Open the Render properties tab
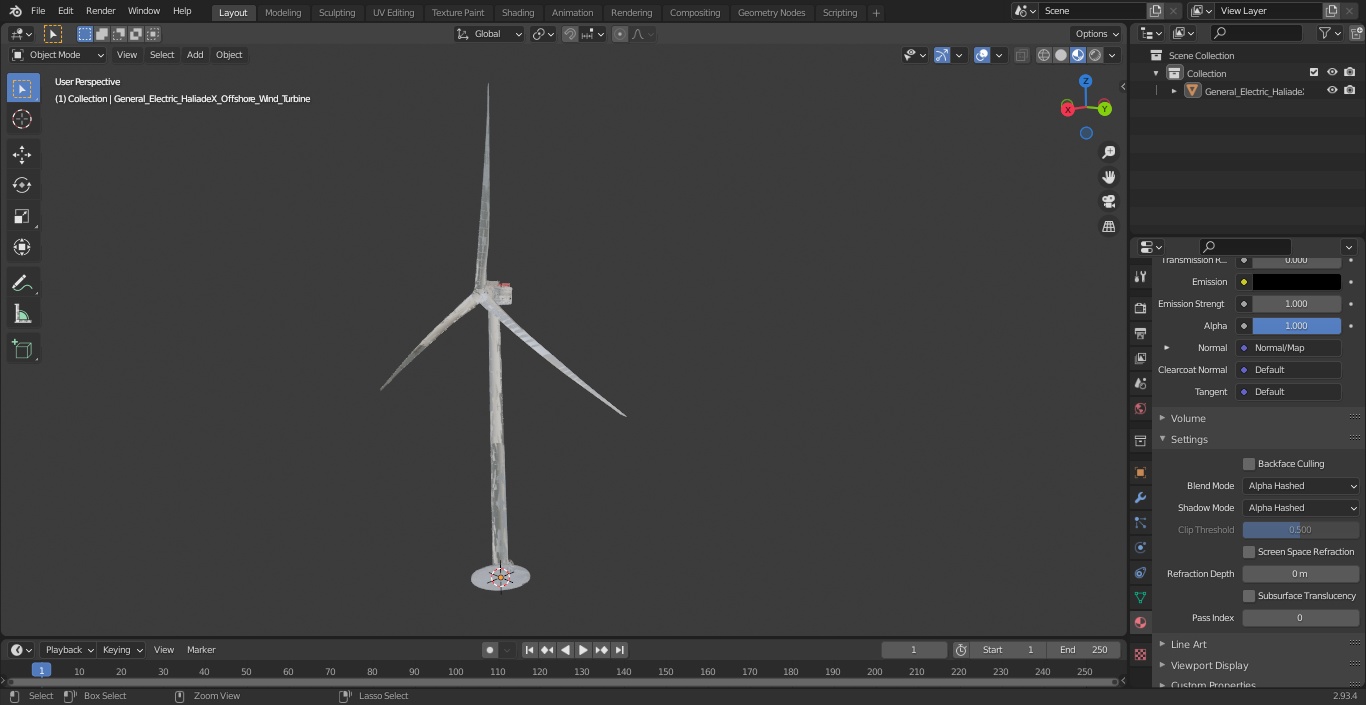The width and height of the screenshot is (1366, 705). [x=1140, y=308]
